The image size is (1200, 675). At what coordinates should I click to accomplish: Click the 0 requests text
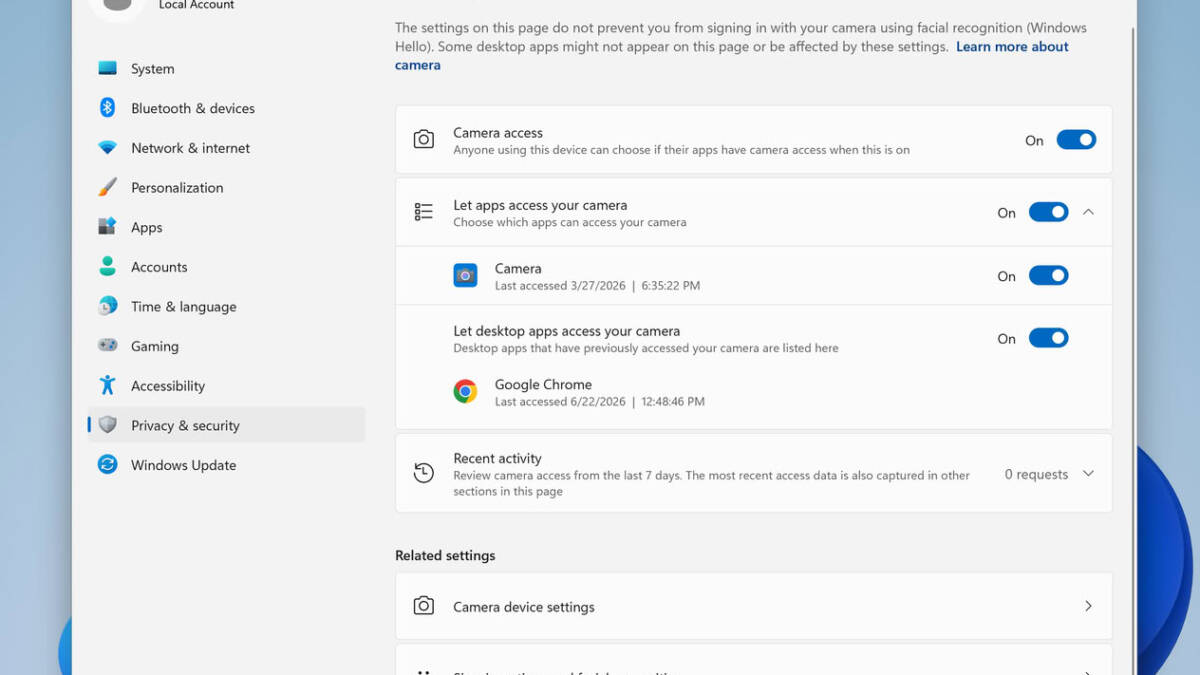pyautogui.click(x=1036, y=474)
